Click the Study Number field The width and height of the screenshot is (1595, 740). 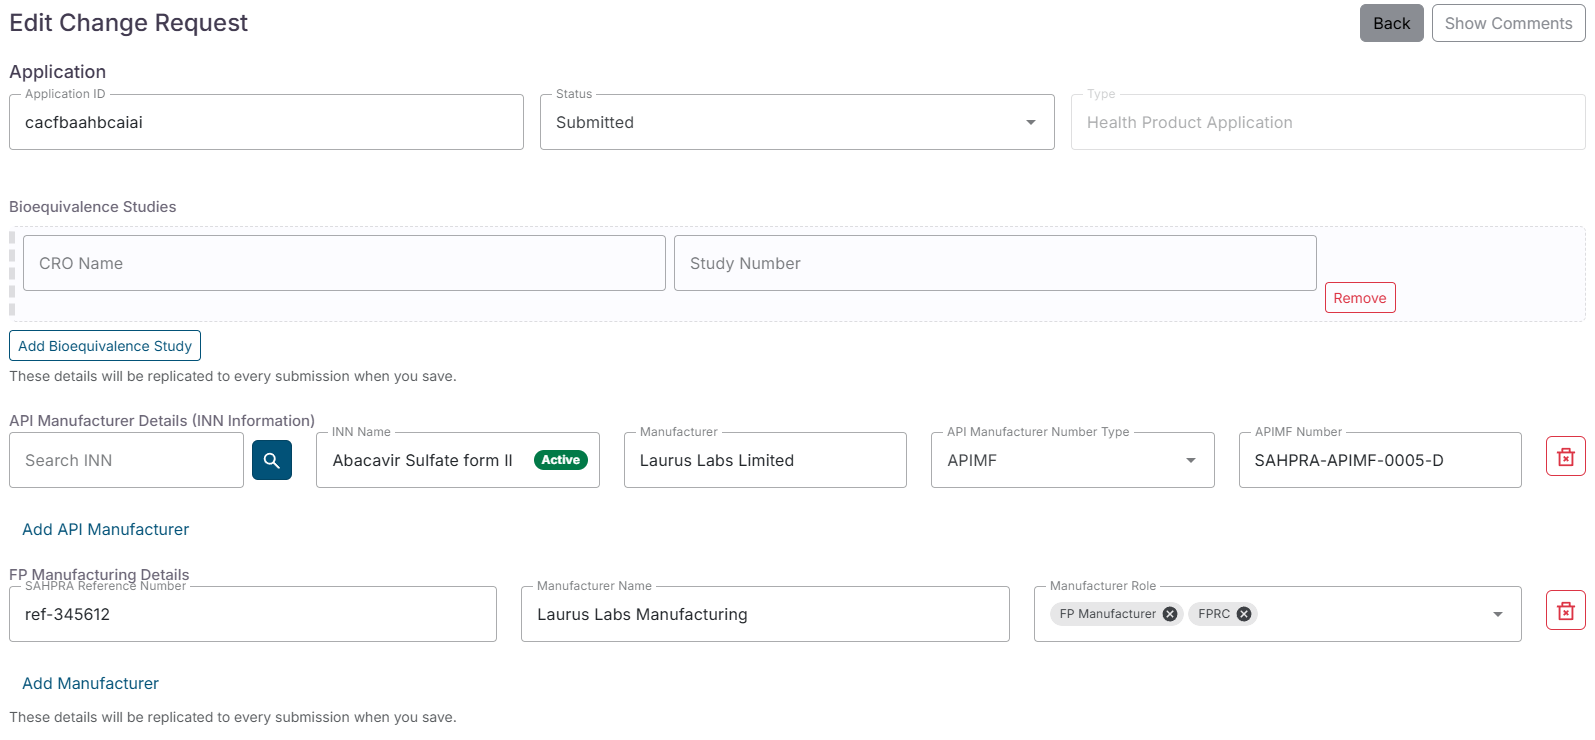tap(994, 264)
